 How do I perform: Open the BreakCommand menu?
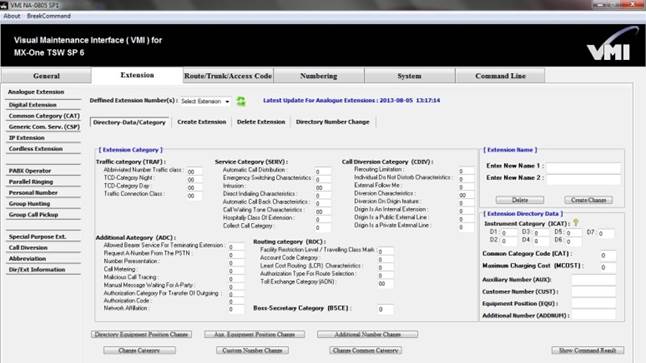(x=49, y=16)
